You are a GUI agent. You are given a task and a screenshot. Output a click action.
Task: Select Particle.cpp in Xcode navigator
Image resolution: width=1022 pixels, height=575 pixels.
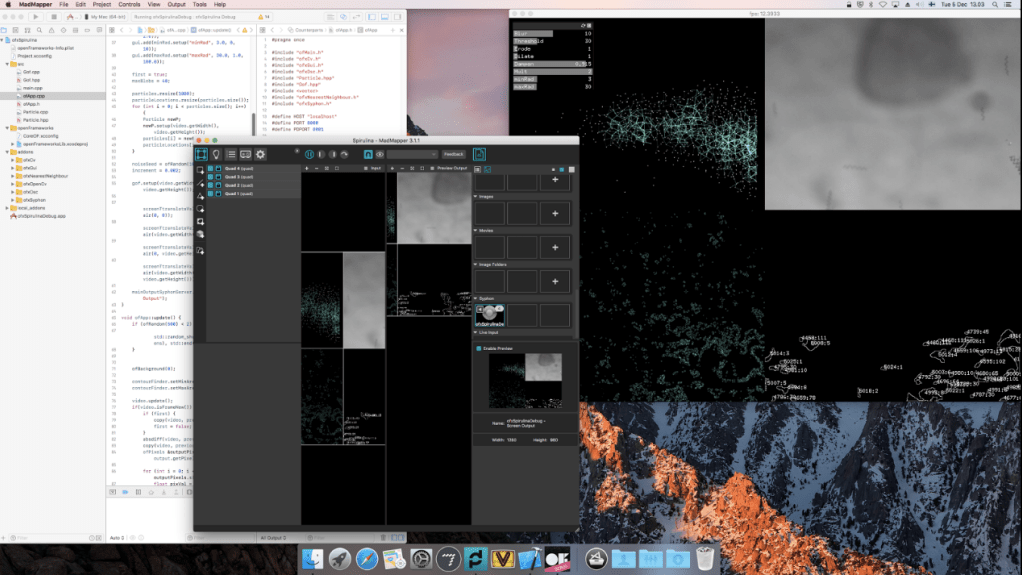(35, 112)
